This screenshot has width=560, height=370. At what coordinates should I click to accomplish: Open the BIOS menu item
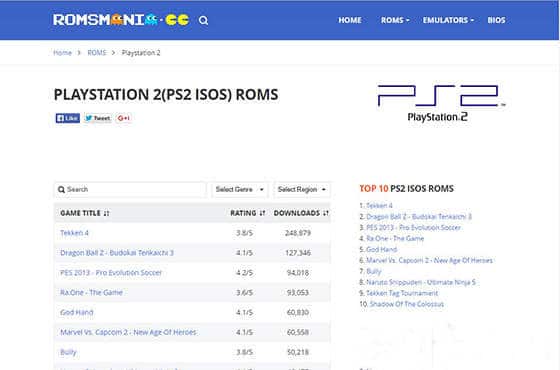(496, 20)
